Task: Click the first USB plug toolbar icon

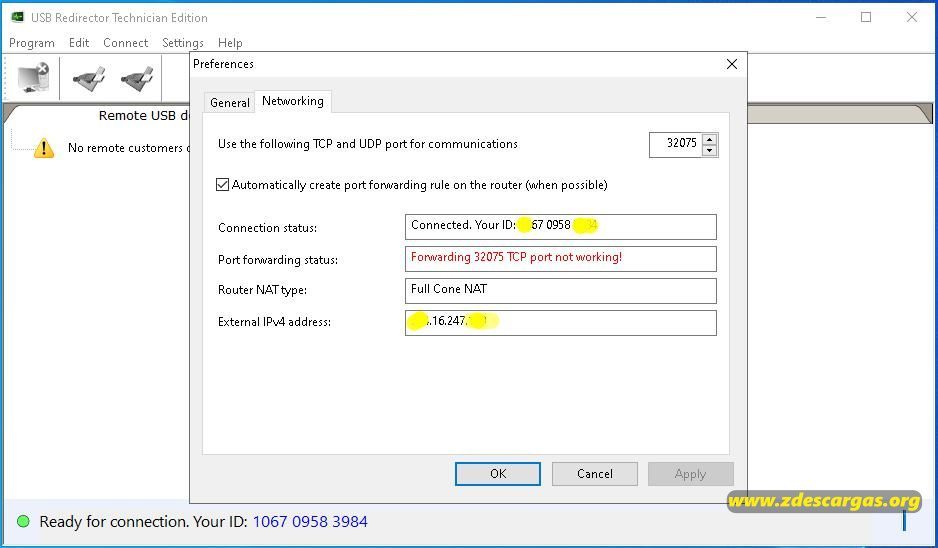Action: point(89,78)
